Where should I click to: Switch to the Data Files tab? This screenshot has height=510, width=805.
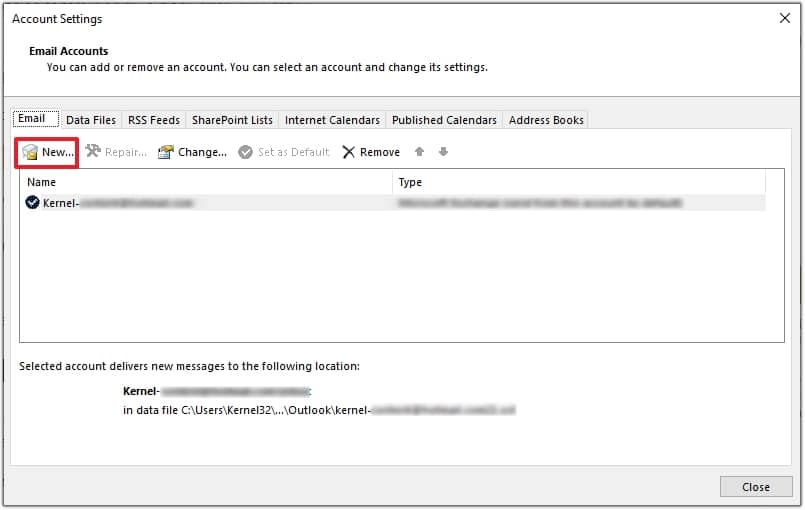click(x=91, y=120)
